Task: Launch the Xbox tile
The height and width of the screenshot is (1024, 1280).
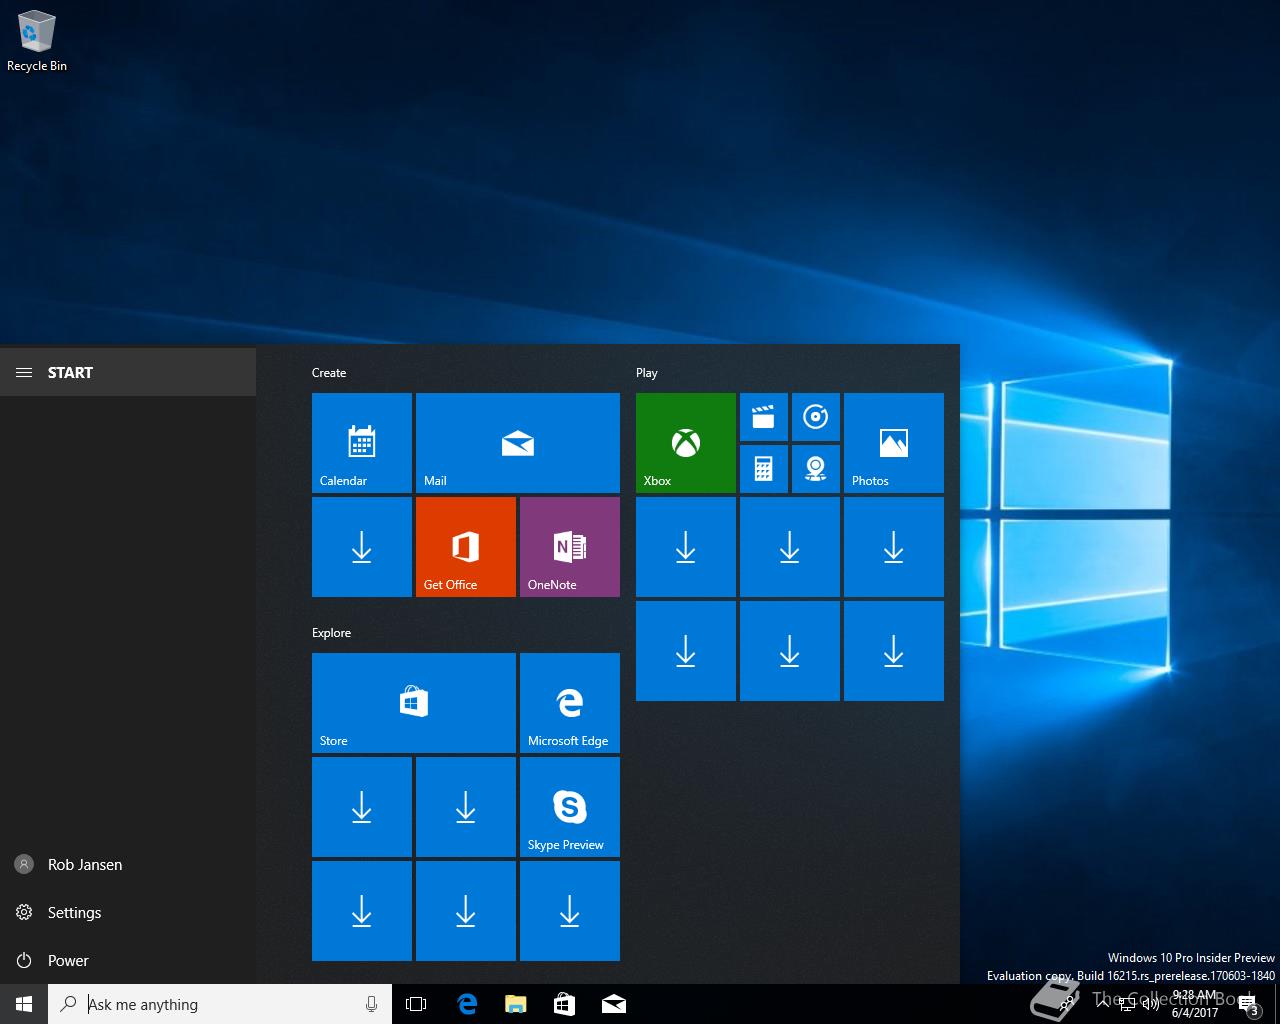Action: 686,443
